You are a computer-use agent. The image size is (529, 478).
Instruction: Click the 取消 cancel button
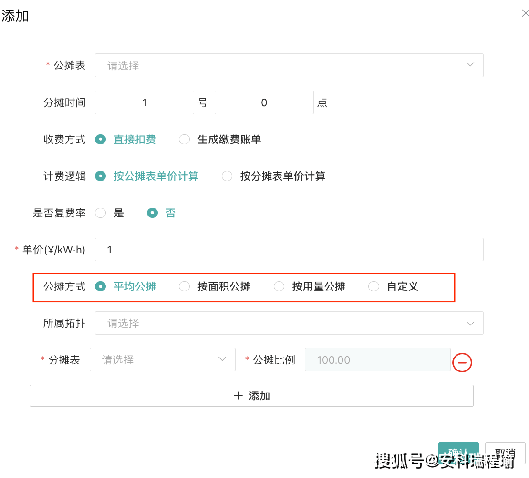pos(505,452)
